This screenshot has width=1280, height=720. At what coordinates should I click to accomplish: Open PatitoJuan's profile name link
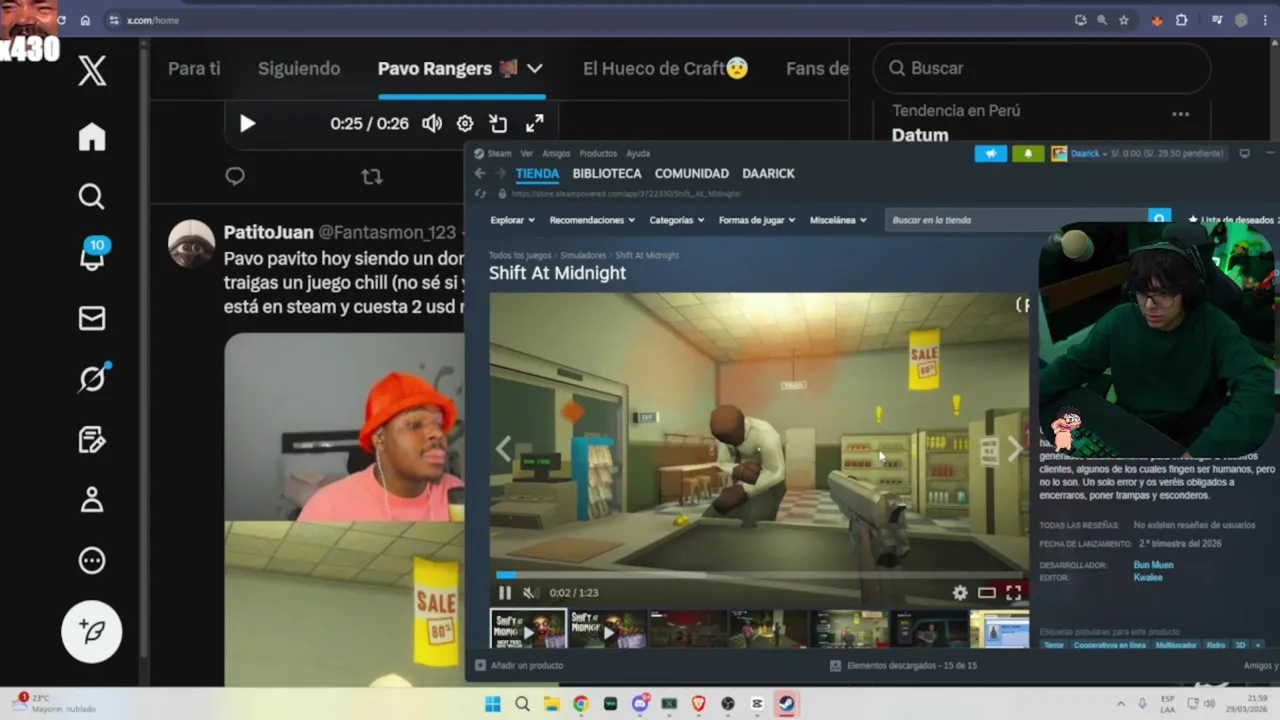tap(268, 232)
